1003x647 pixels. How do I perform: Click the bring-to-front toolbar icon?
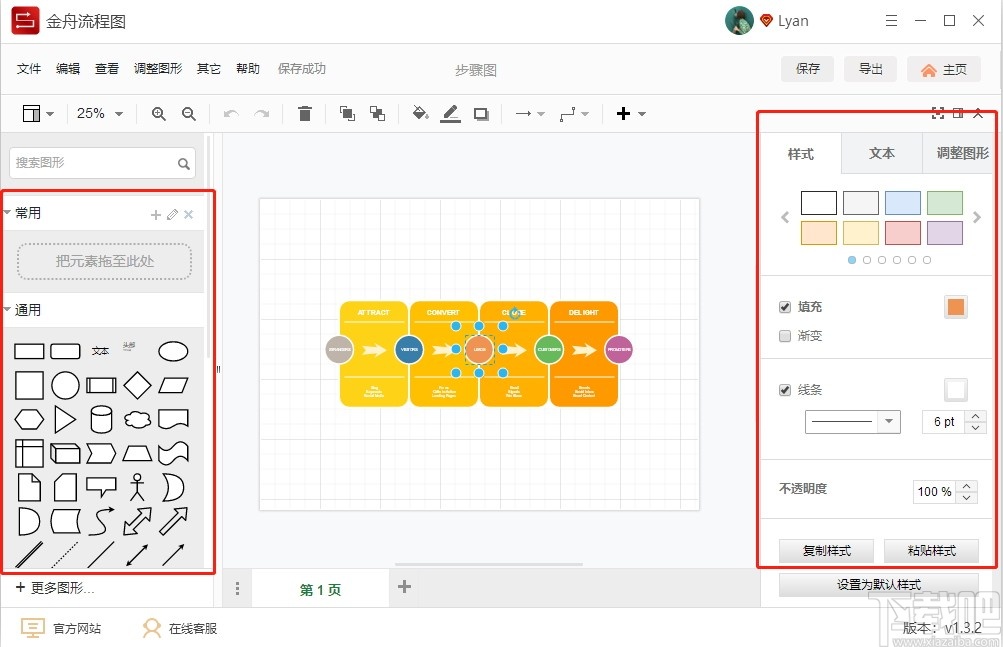pyautogui.click(x=347, y=113)
